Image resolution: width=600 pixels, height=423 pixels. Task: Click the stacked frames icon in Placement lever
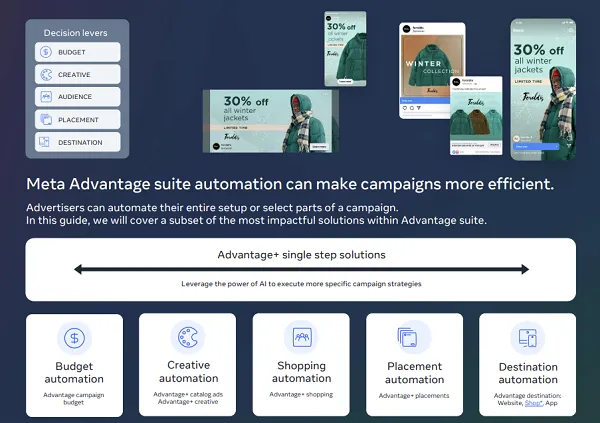tap(46, 119)
